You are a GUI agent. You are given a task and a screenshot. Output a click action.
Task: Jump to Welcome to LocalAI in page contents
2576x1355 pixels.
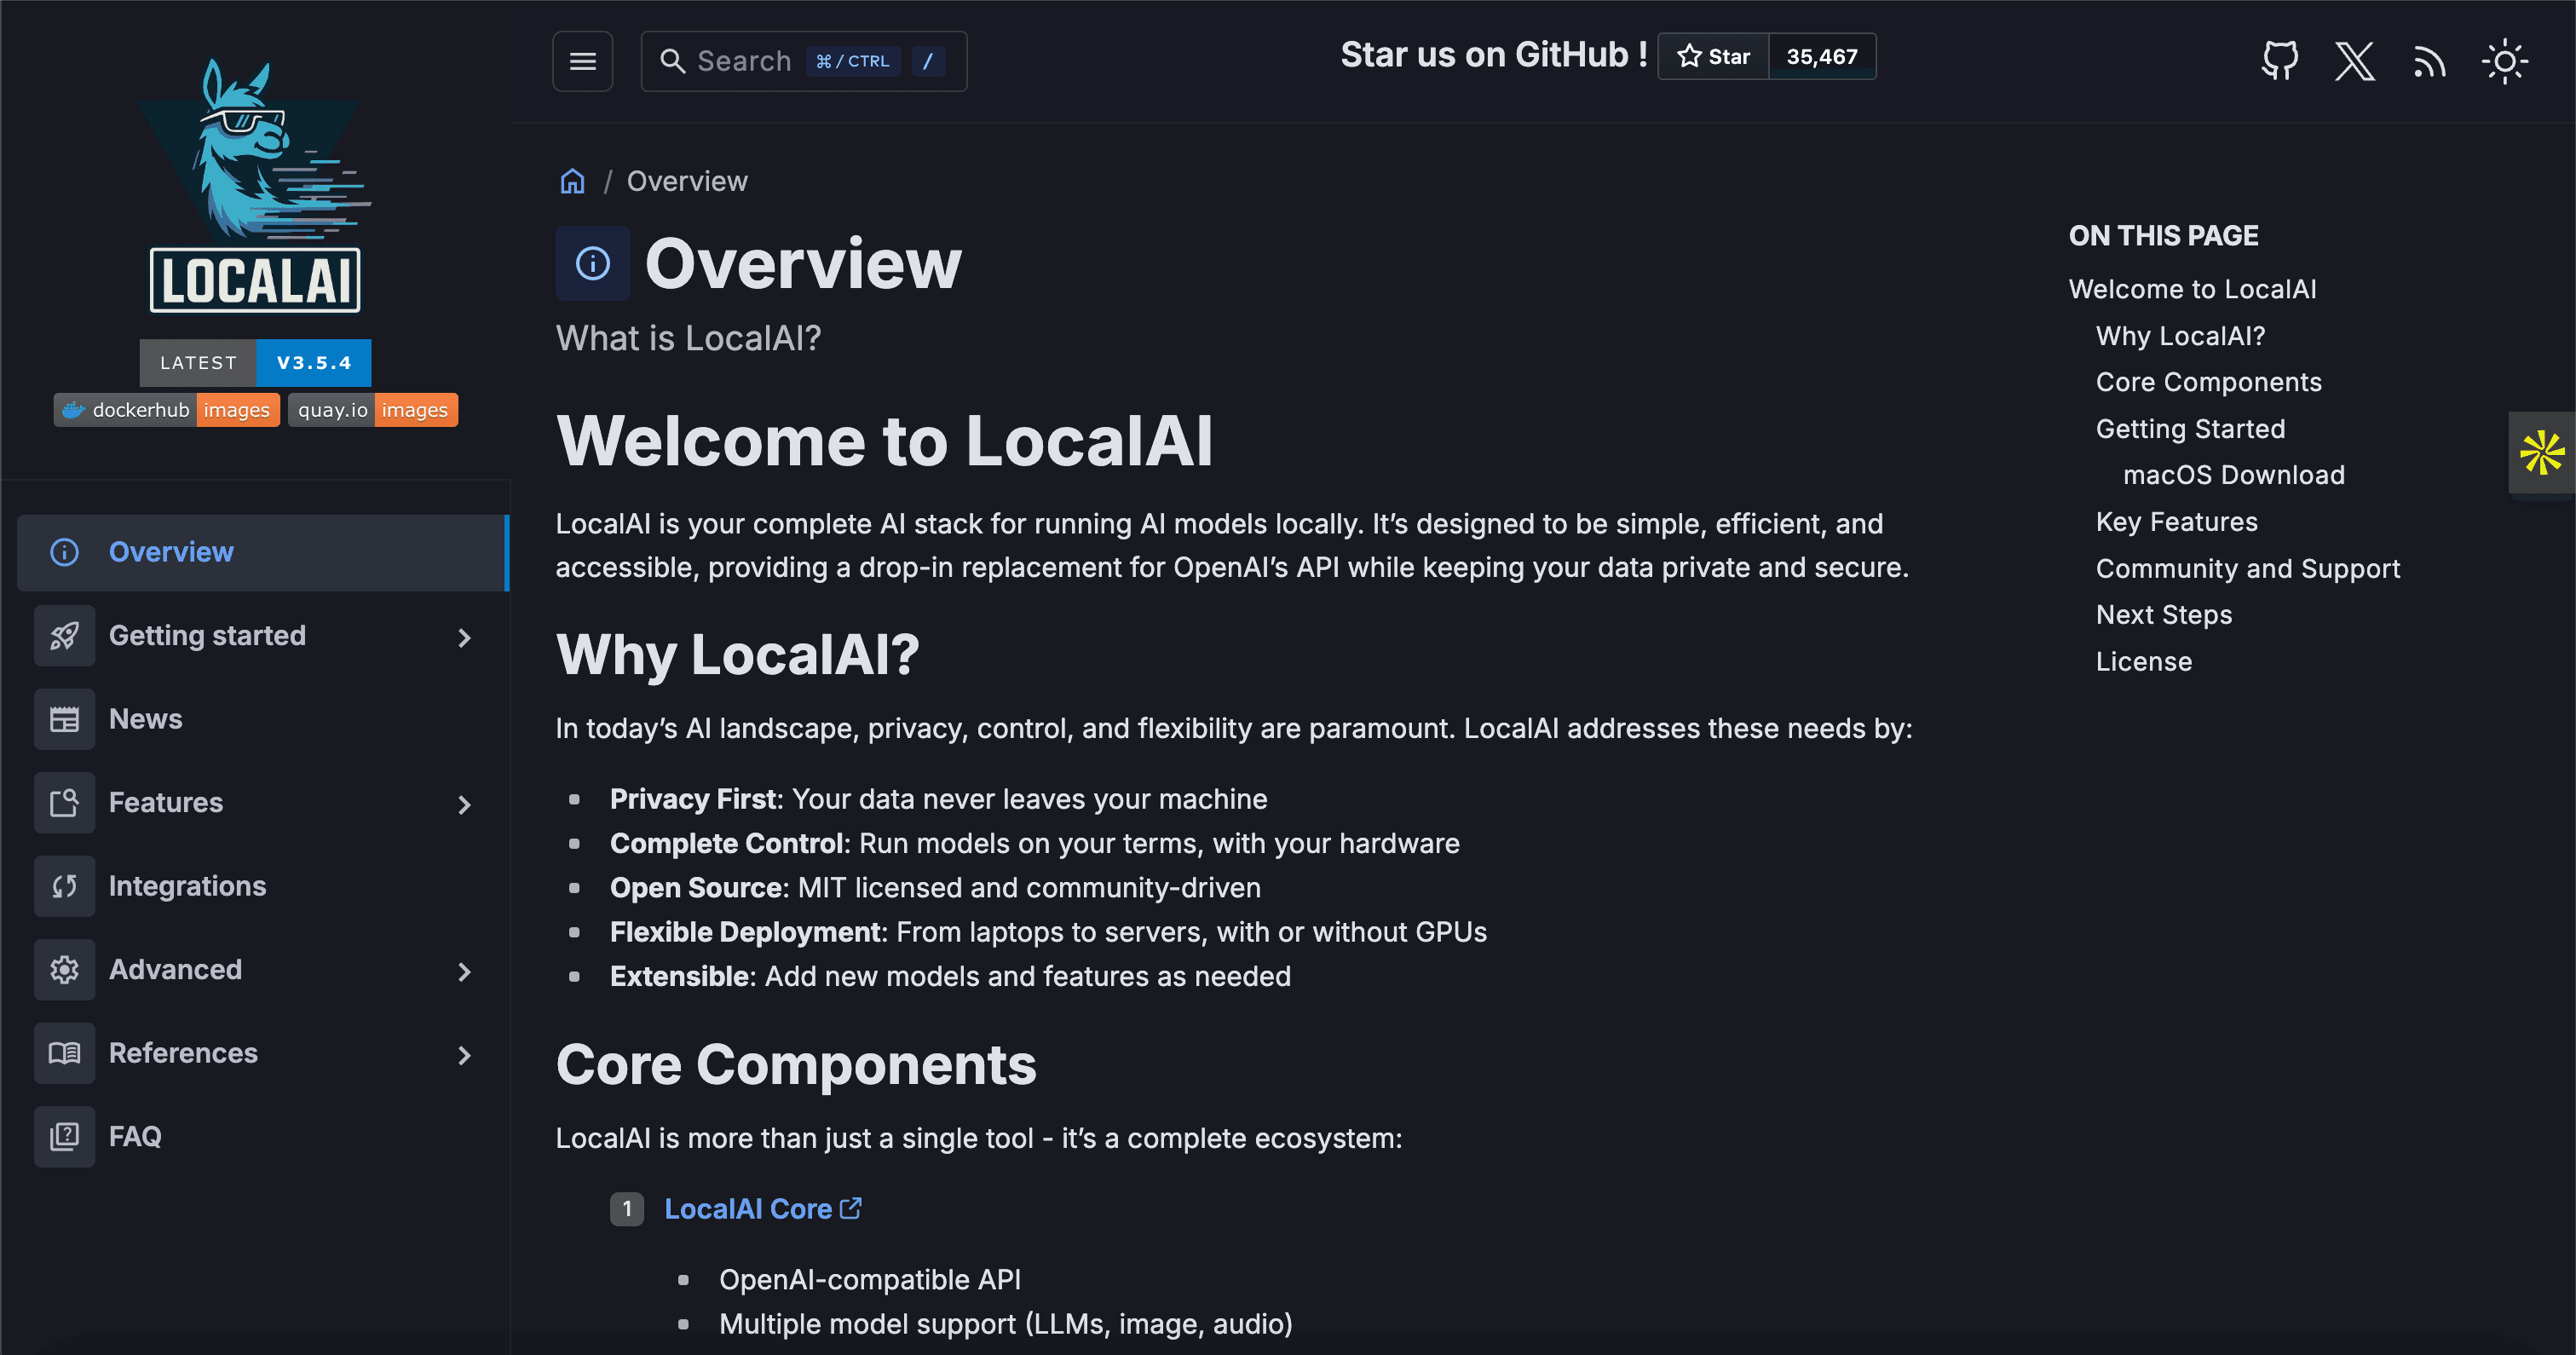point(2192,289)
